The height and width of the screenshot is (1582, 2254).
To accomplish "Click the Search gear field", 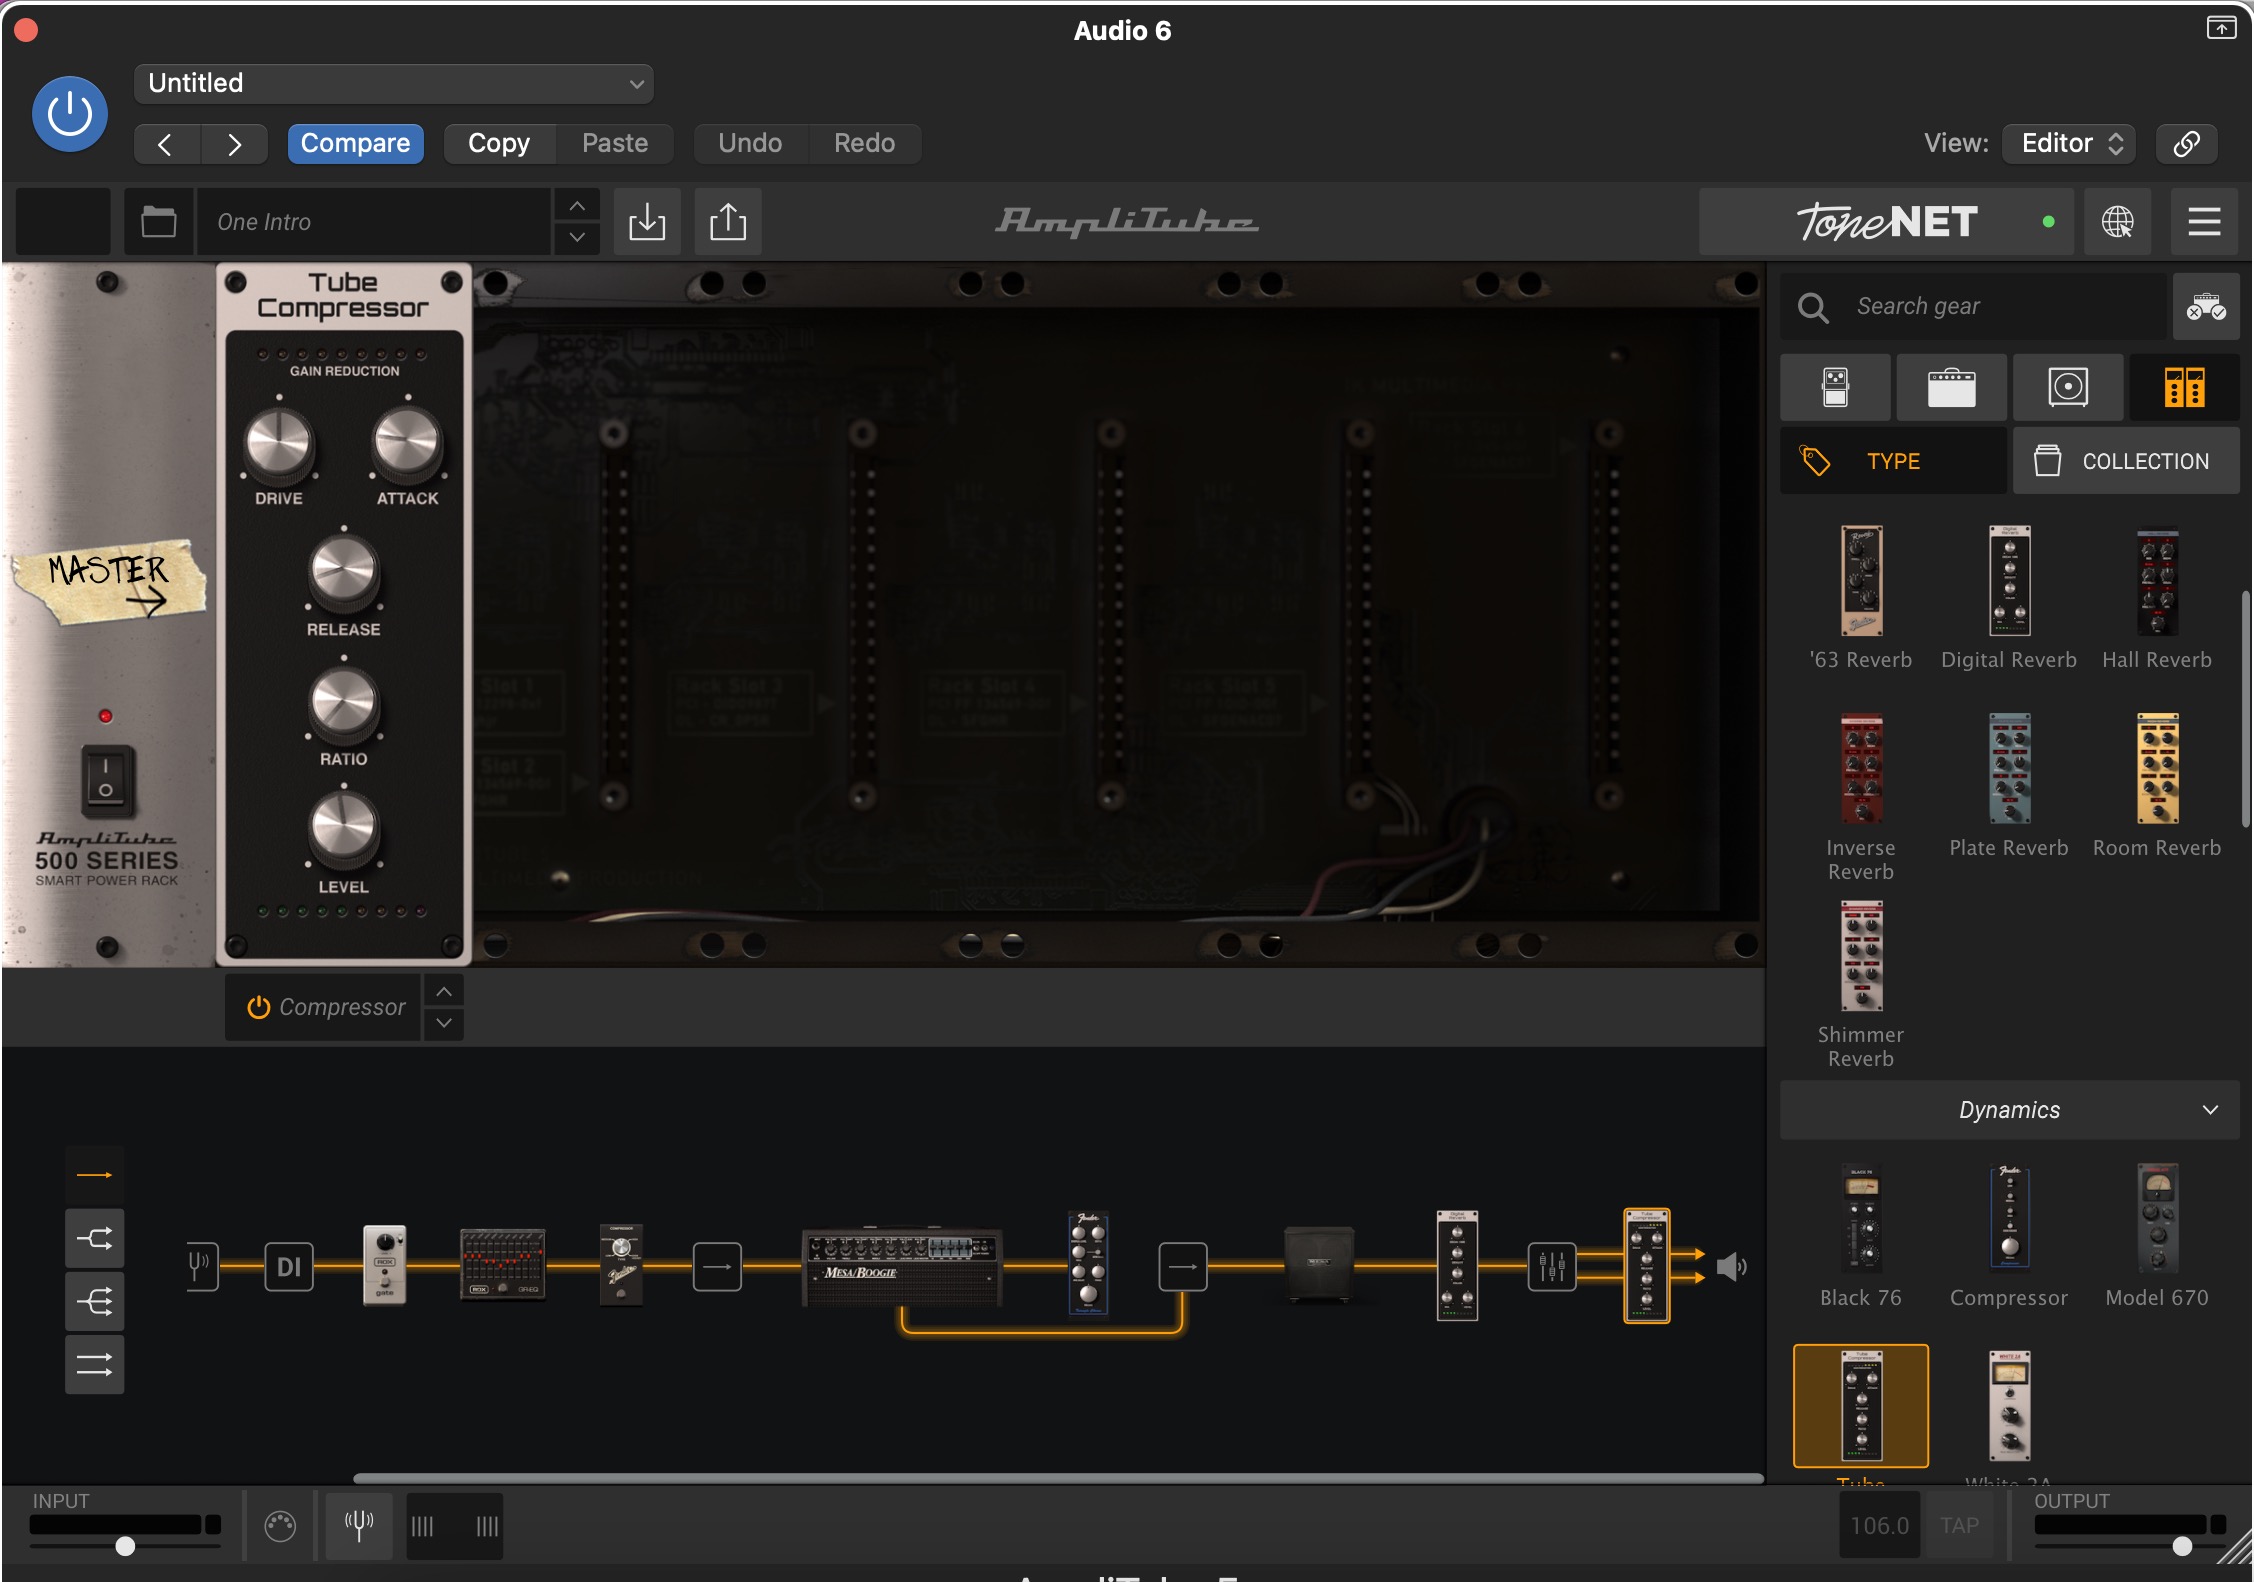I will point(1973,306).
